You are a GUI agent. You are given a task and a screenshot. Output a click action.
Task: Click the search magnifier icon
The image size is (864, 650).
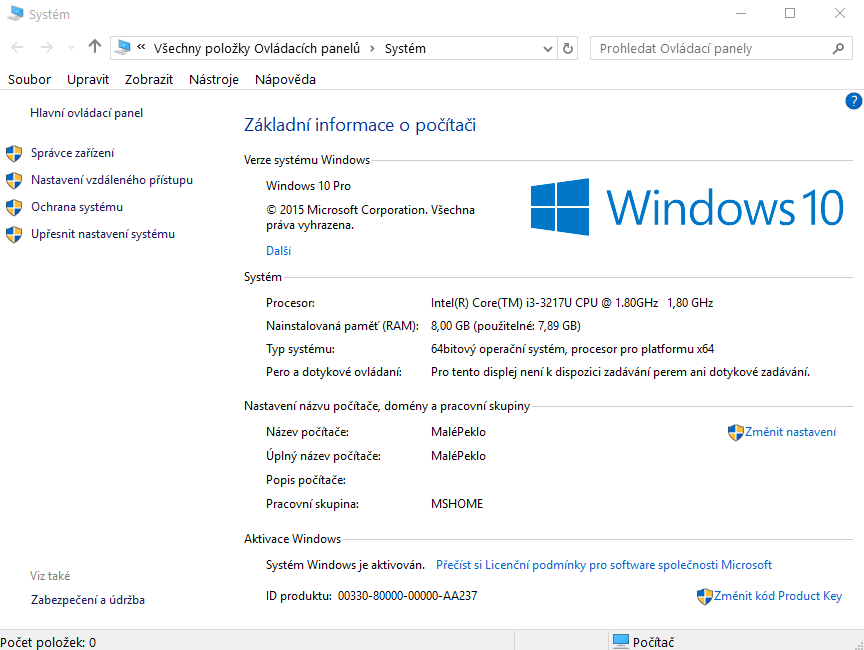[838, 48]
